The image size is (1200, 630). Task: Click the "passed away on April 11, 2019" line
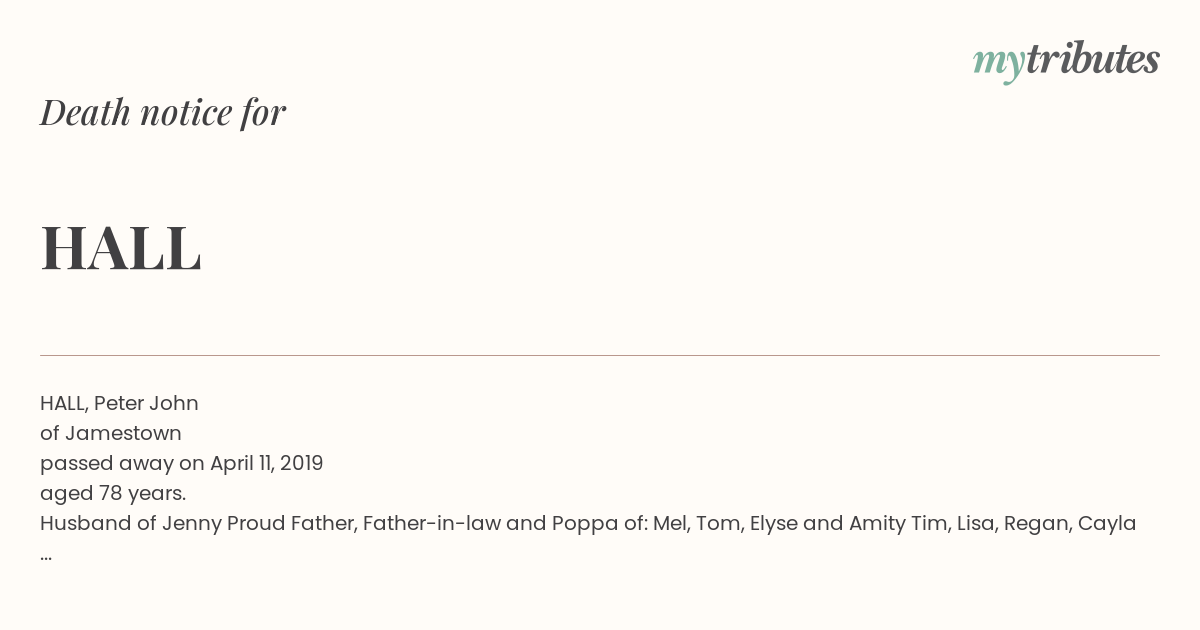[181, 463]
